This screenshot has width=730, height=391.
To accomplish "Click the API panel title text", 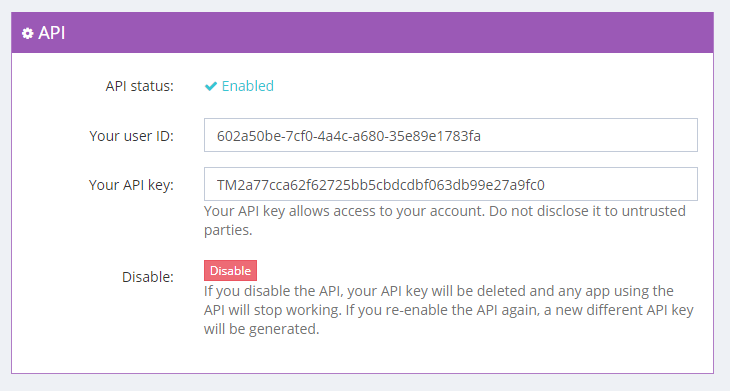I will [x=52, y=33].
